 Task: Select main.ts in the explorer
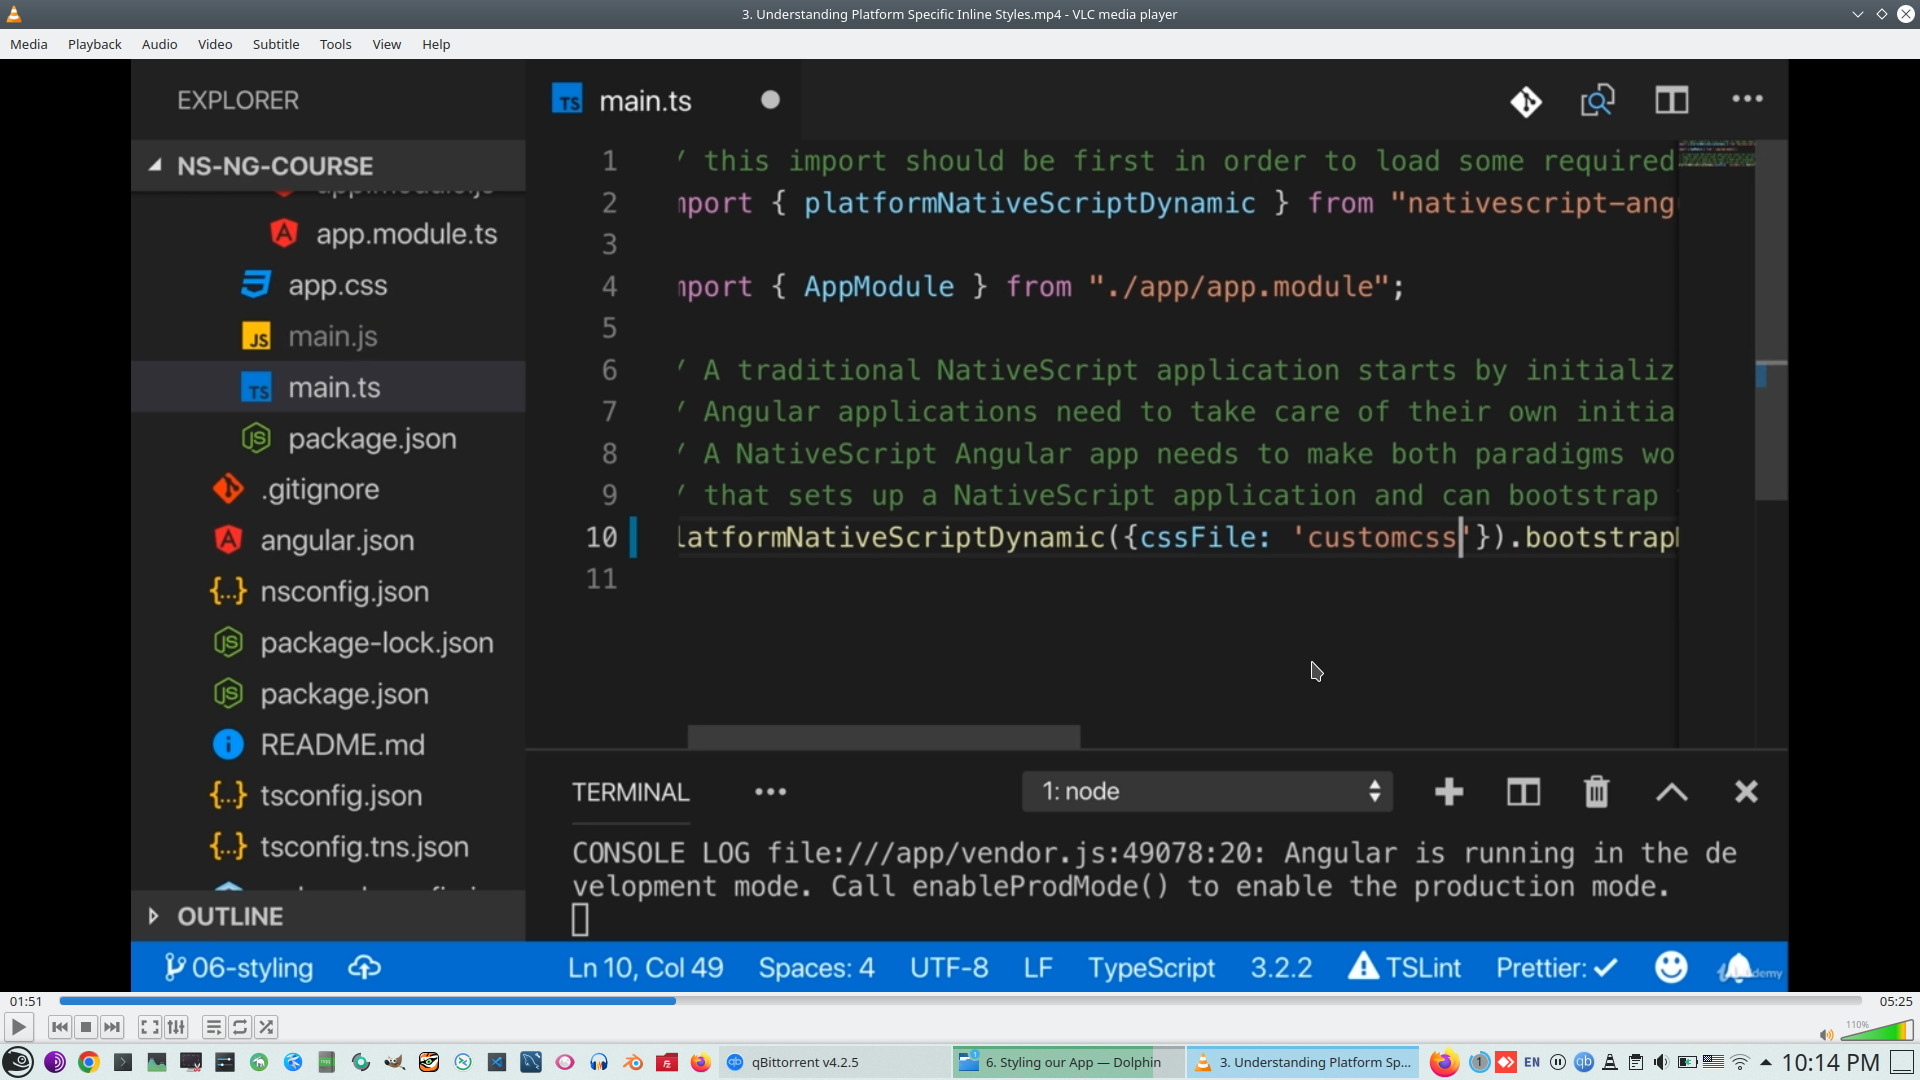pos(334,388)
